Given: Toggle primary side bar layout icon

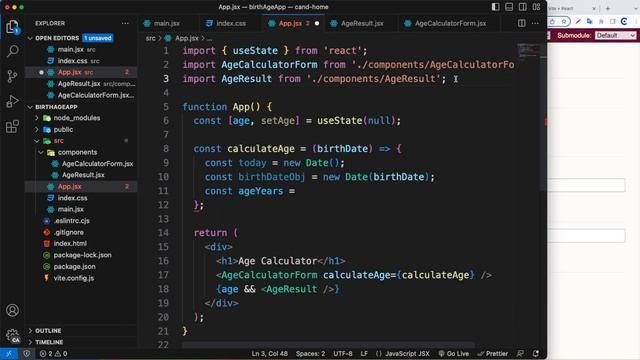Looking at the screenshot, I should pos(496,7).
